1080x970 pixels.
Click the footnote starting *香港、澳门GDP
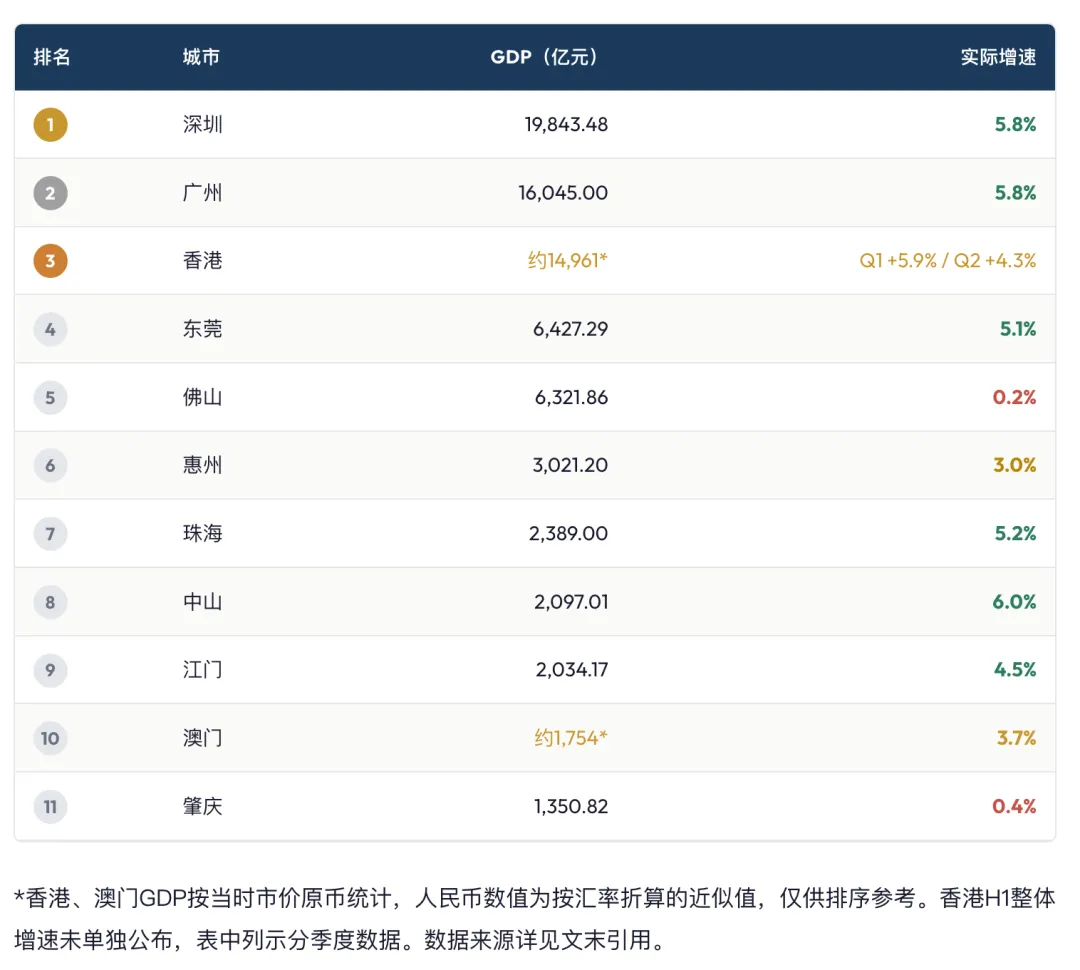[534, 919]
